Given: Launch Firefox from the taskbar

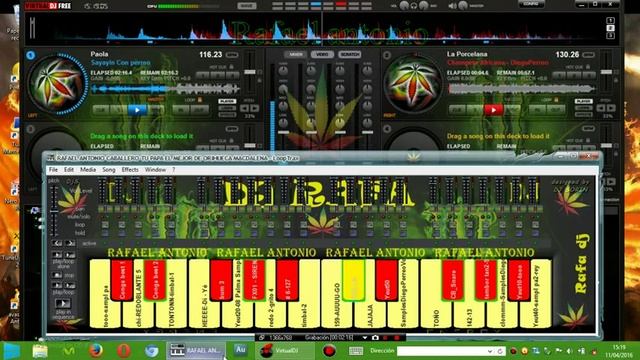Looking at the screenshot, I should pos(96,351).
